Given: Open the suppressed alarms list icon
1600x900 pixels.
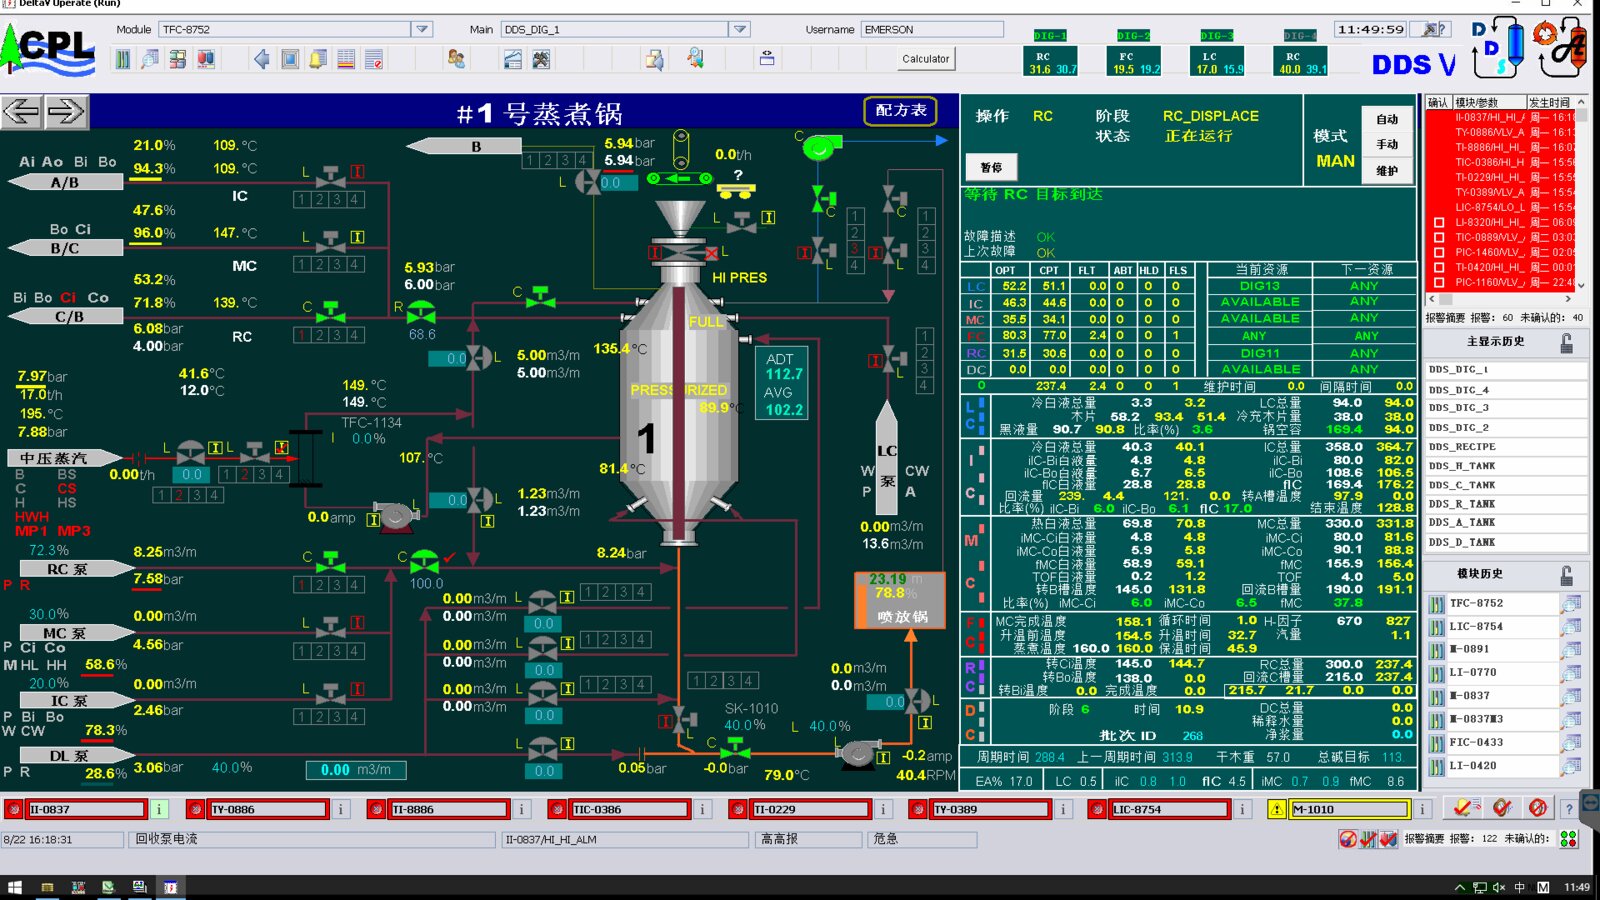Looking at the screenshot, I should tap(373, 60).
